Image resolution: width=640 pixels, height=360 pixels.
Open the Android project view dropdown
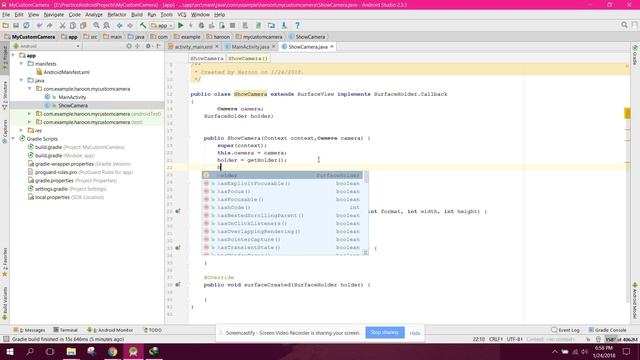click(47, 46)
